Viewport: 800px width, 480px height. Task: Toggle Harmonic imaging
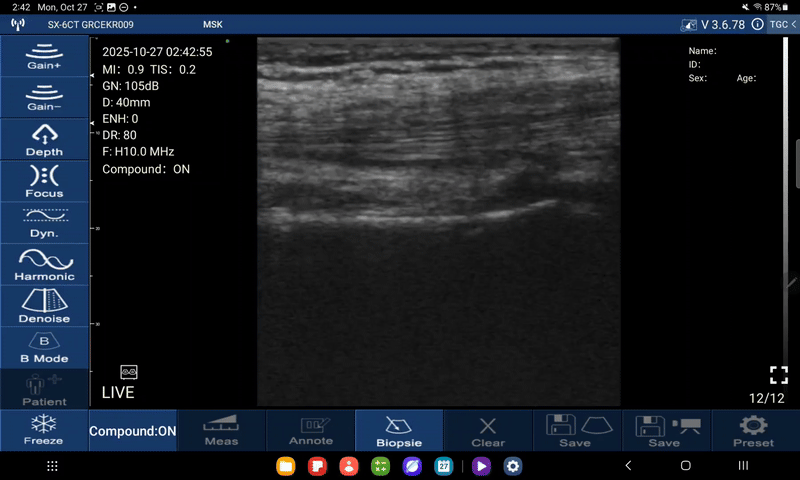[44, 265]
